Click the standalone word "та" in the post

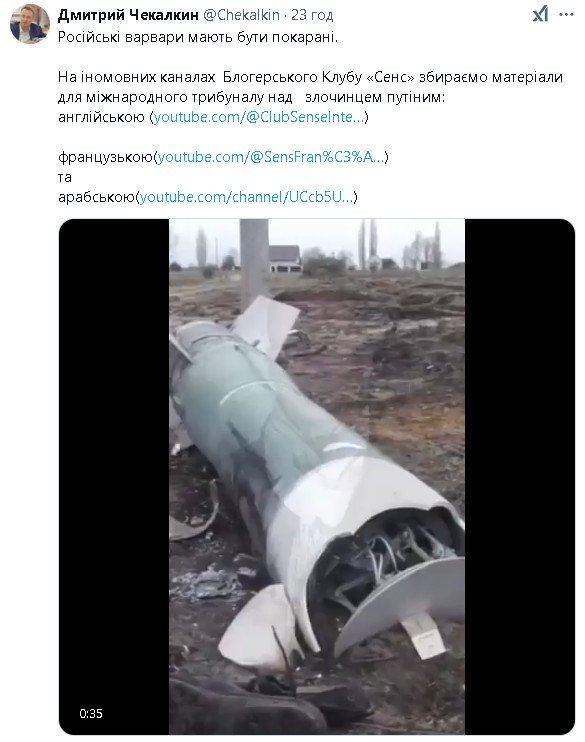coord(65,177)
